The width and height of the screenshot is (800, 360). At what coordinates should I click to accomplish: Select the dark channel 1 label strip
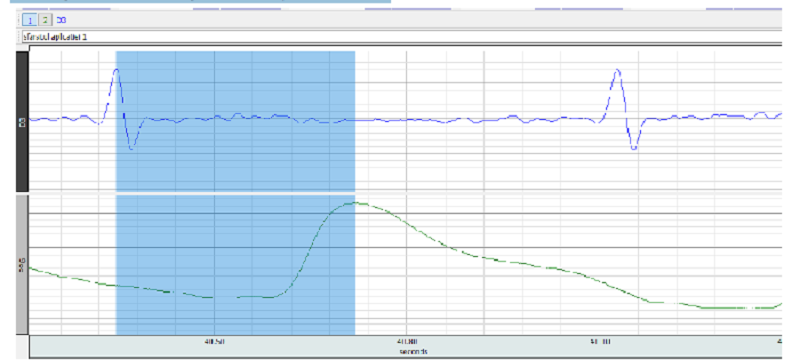tap(22, 121)
